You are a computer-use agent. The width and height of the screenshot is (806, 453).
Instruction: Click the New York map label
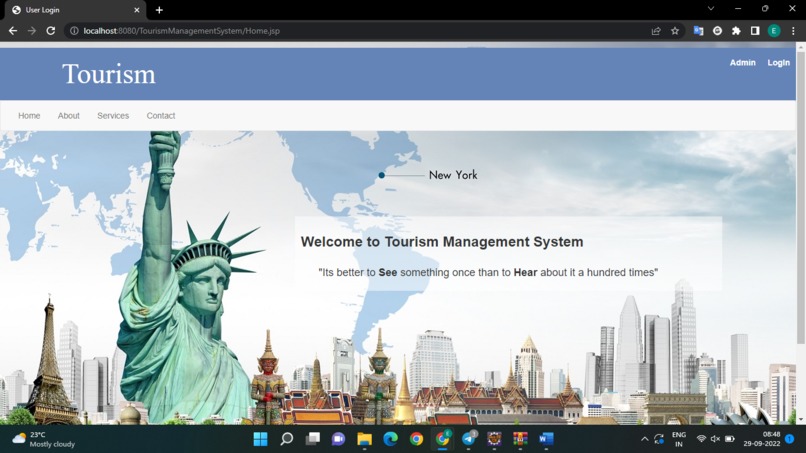pos(453,175)
